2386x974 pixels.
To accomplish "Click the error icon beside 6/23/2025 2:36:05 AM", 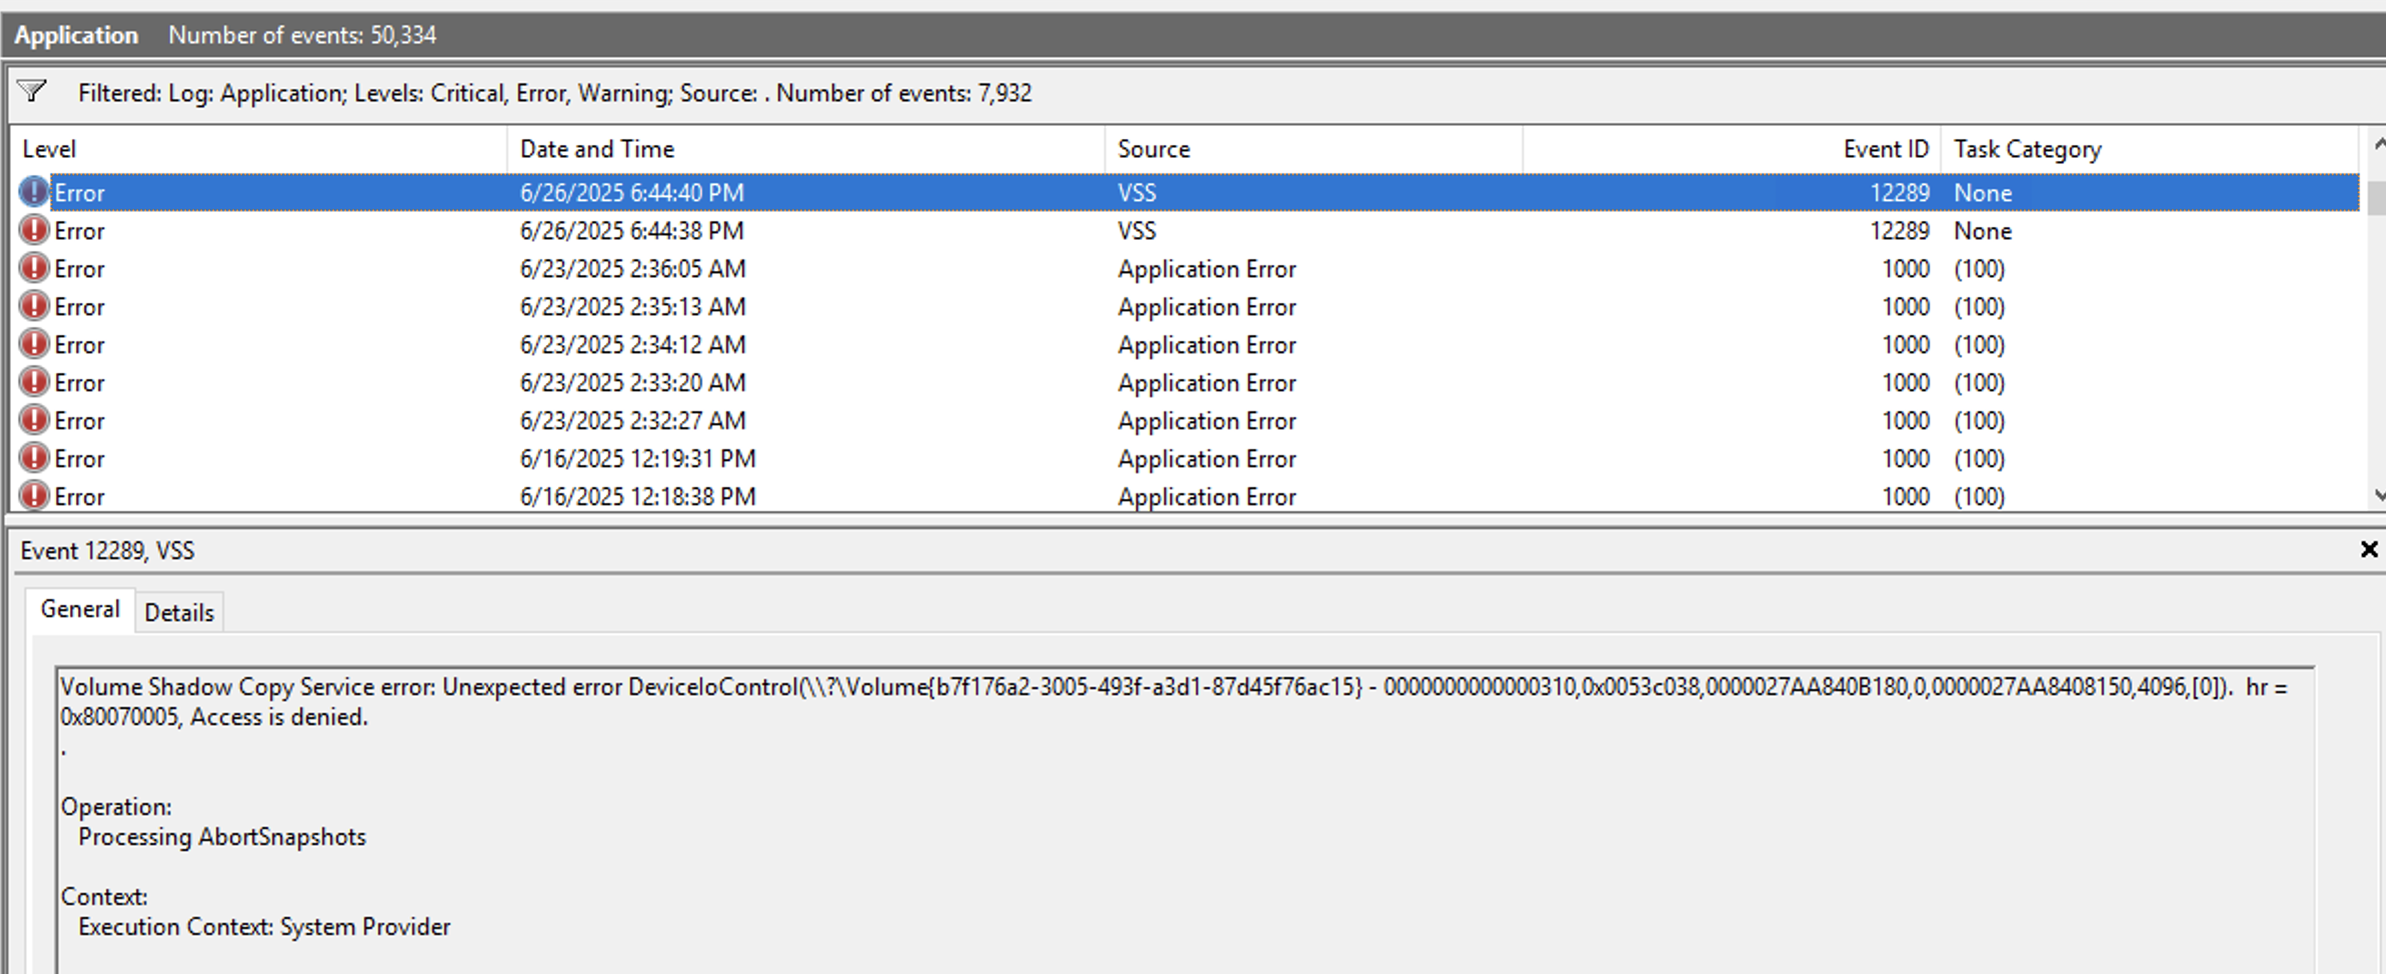I will point(33,268).
